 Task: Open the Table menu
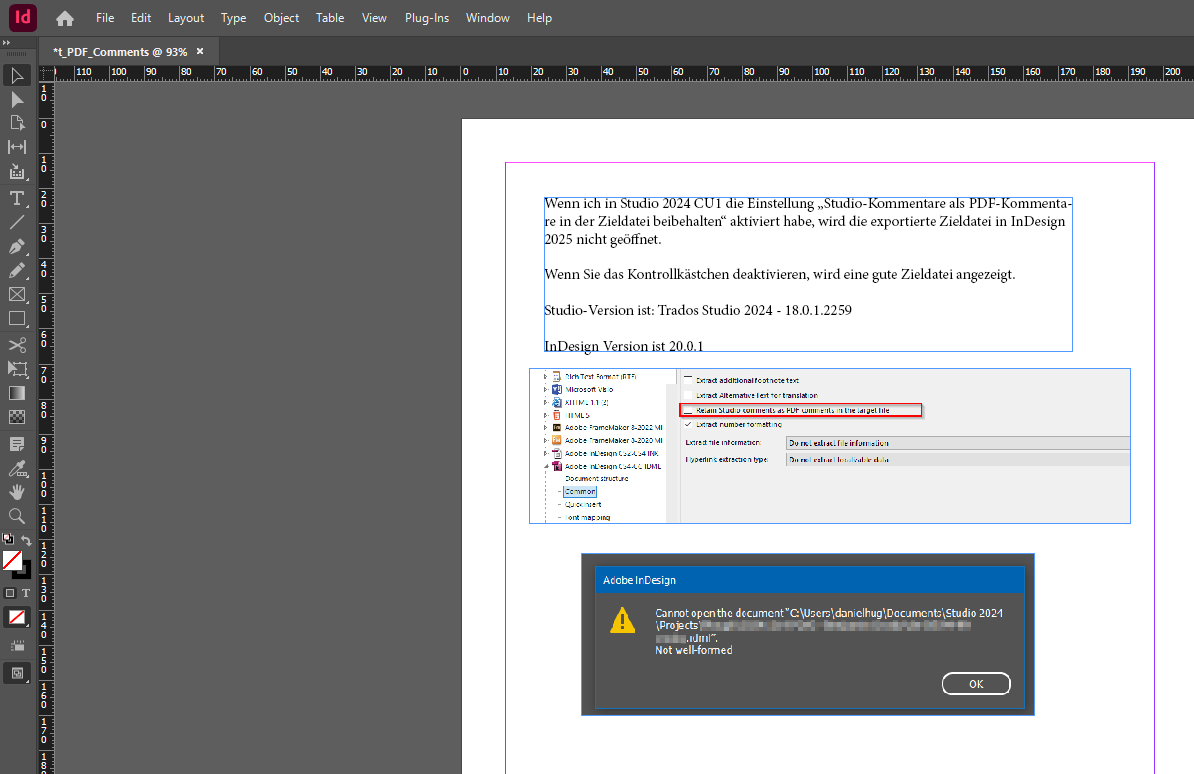coord(330,18)
